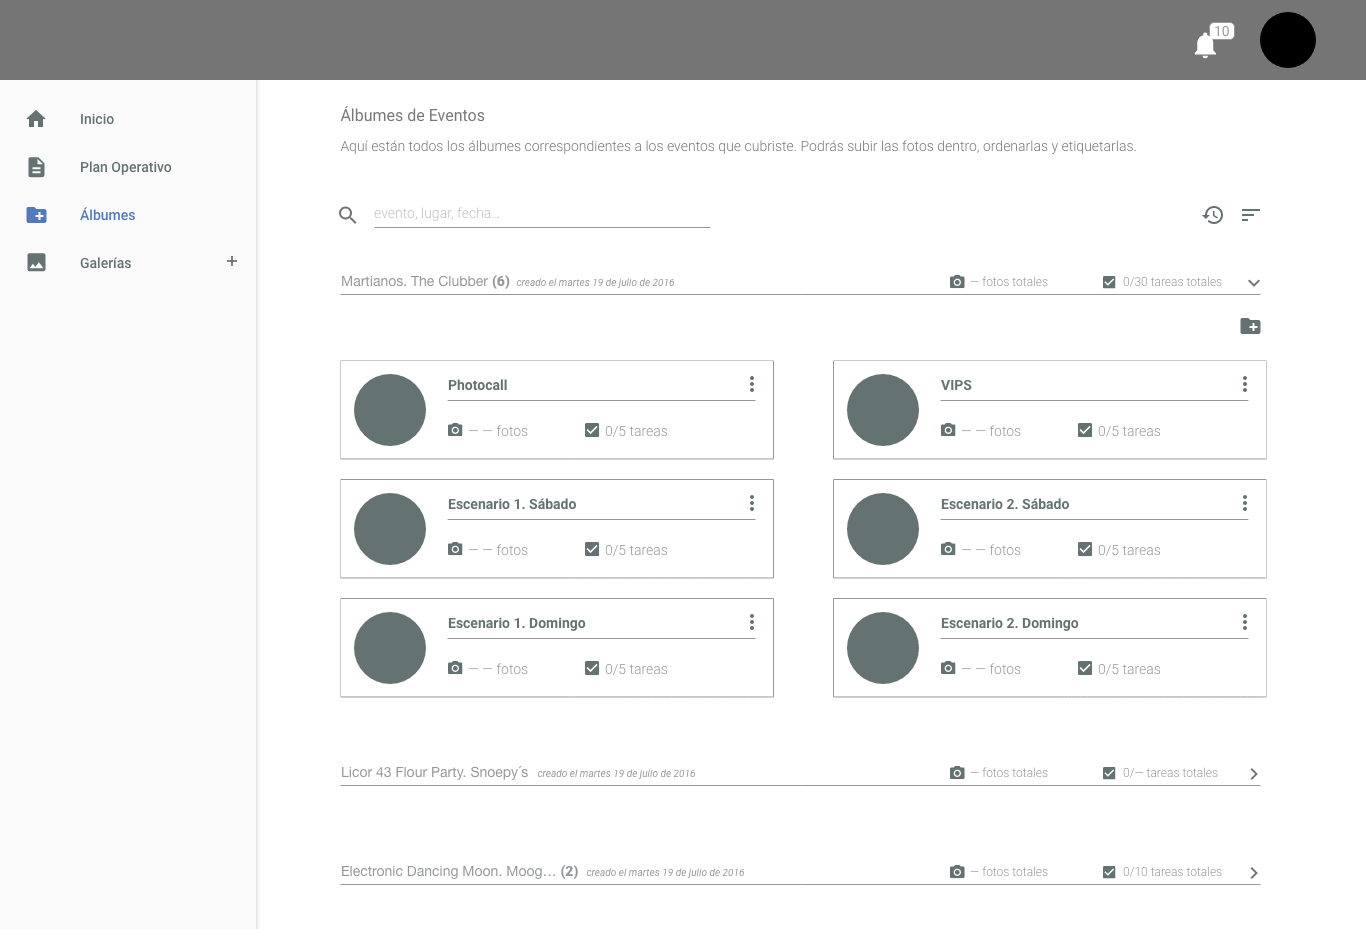Expand Electronic Dancing Moon section chevron
Screen dimensions: 1366x929
tap(1254, 873)
